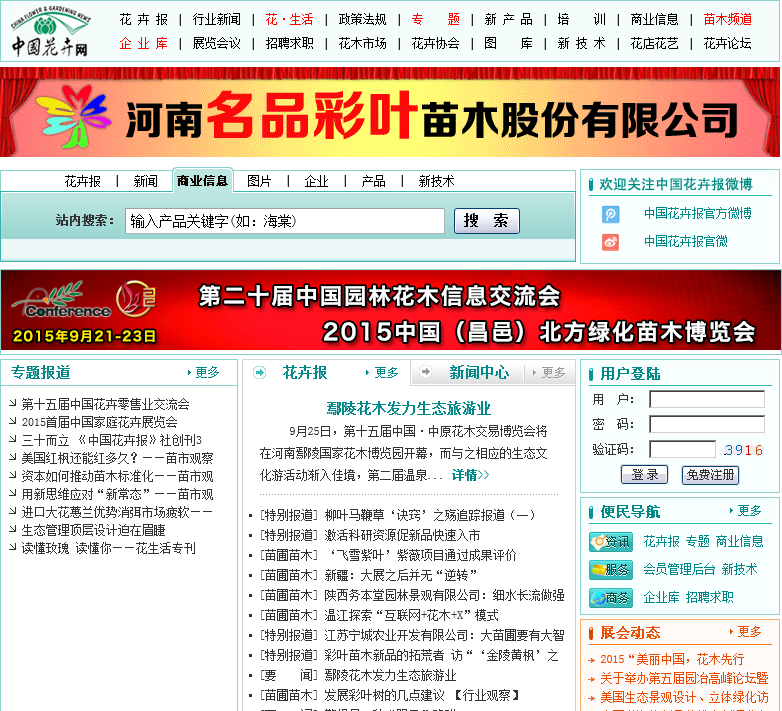Viewport: 782px width, 711px height.
Task: Open 政策法规 in top navigation
Action: 363,19
